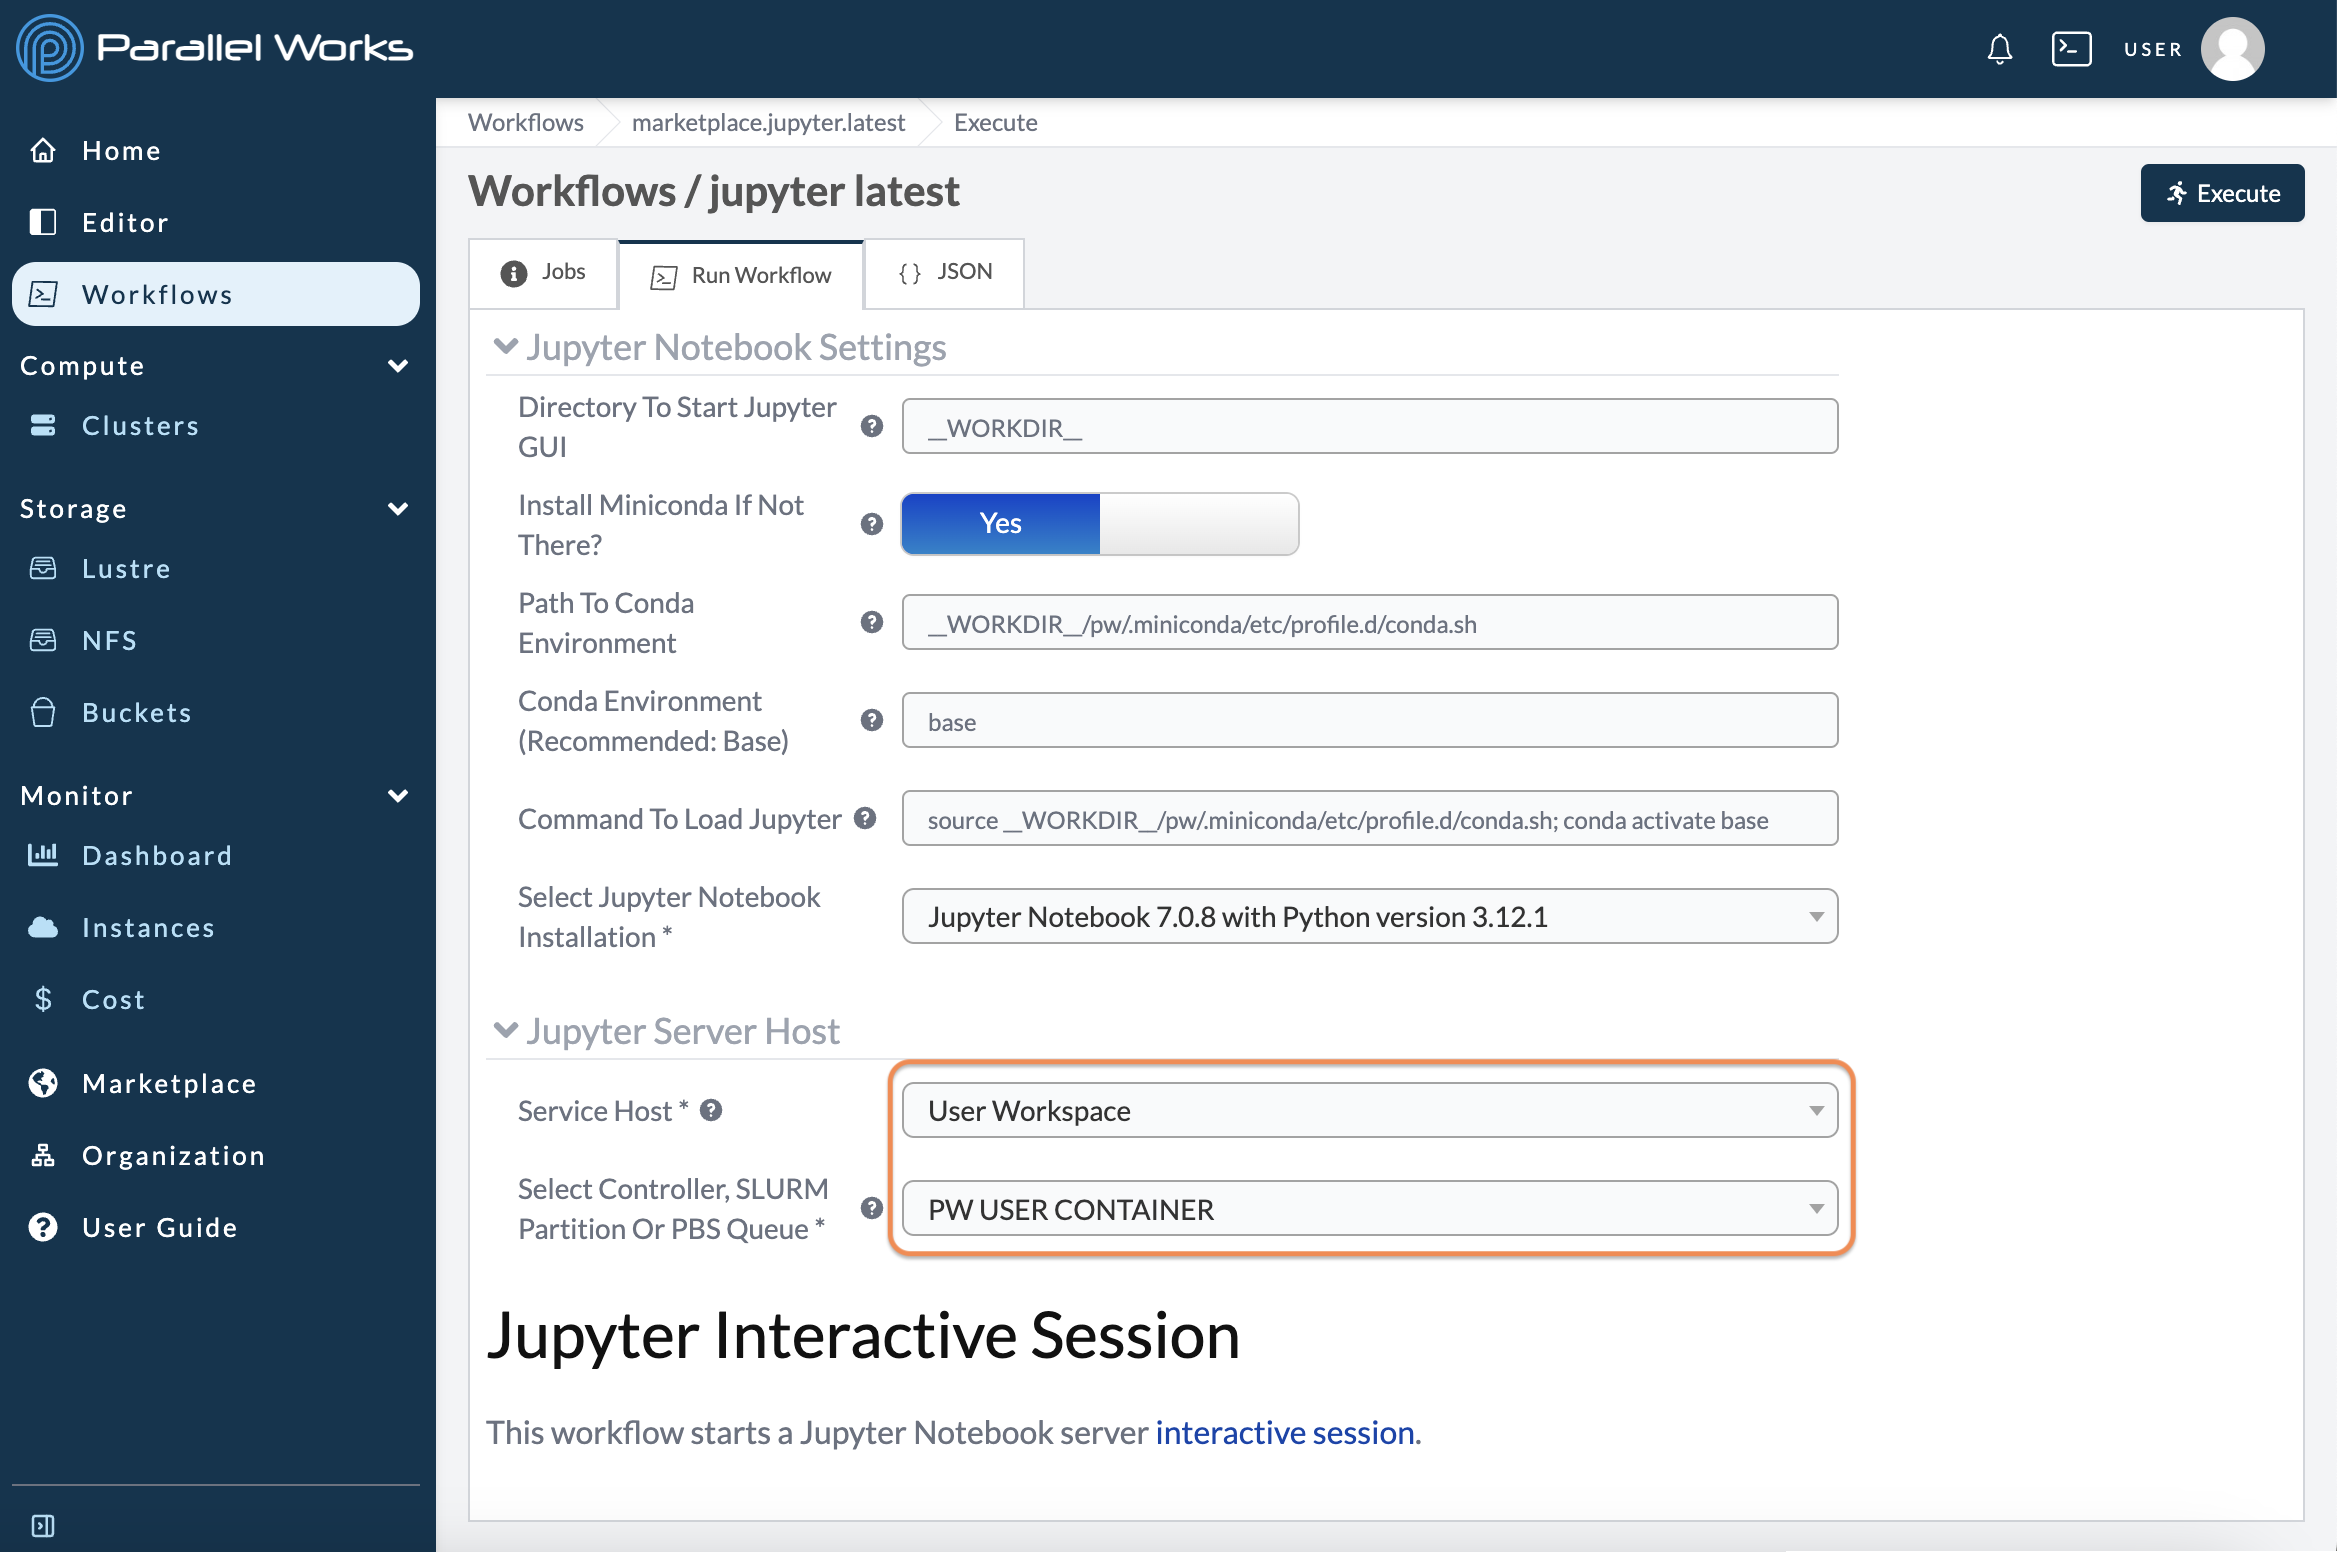The height and width of the screenshot is (1552, 2342).
Task: Collapse the Monitor sidebar section
Action: pos(398,796)
